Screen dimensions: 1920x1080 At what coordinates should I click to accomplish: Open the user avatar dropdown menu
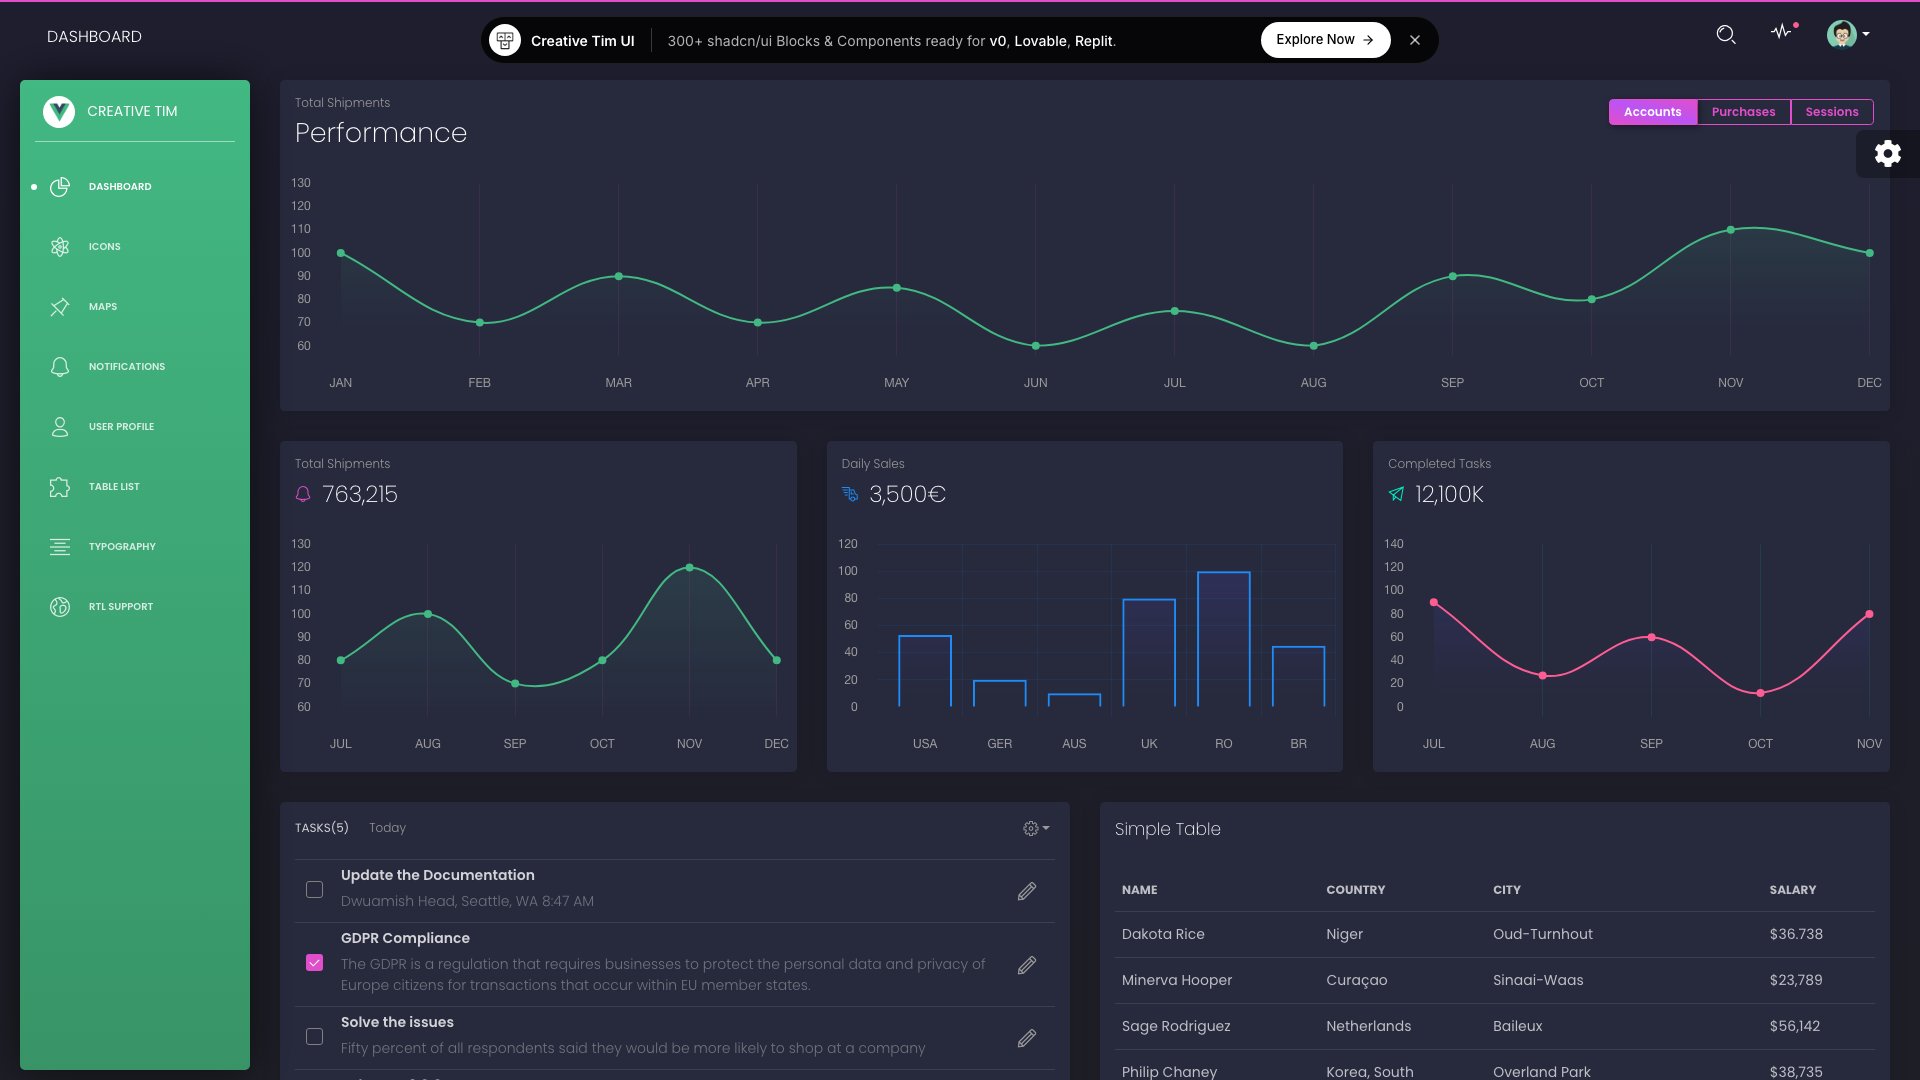pos(1845,33)
